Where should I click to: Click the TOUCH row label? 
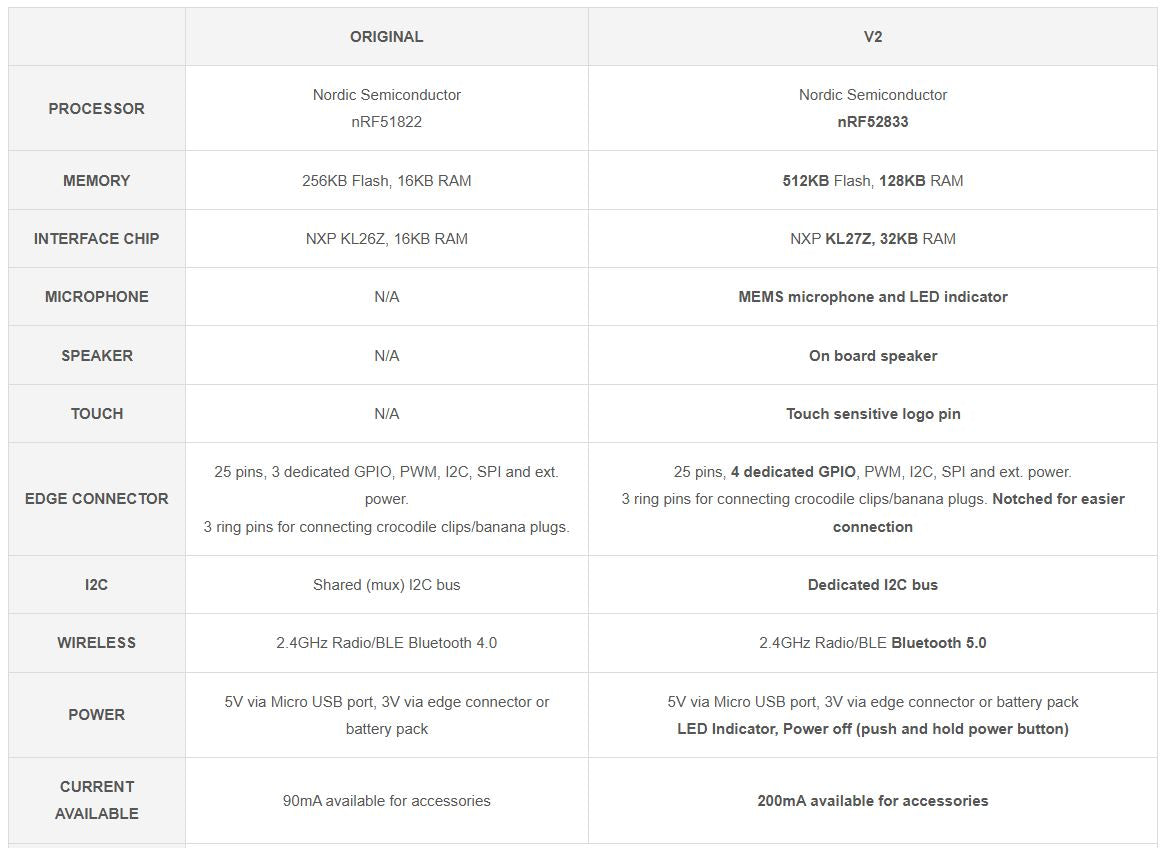pyautogui.click(x=96, y=414)
